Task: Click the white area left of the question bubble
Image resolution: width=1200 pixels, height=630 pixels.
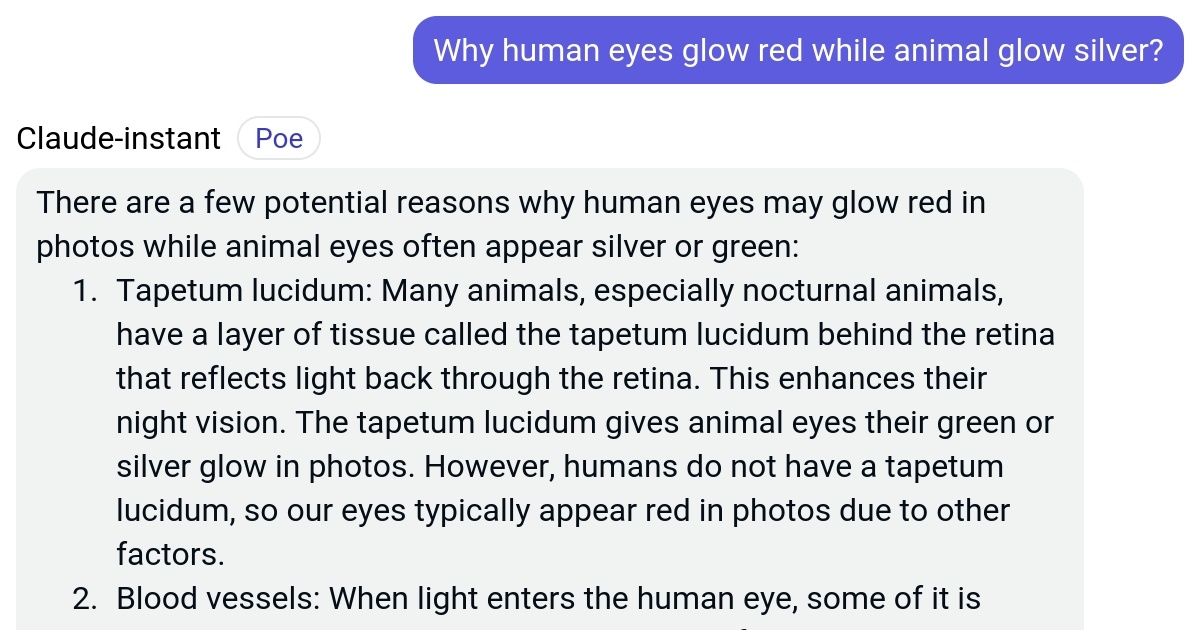Action: (200, 49)
